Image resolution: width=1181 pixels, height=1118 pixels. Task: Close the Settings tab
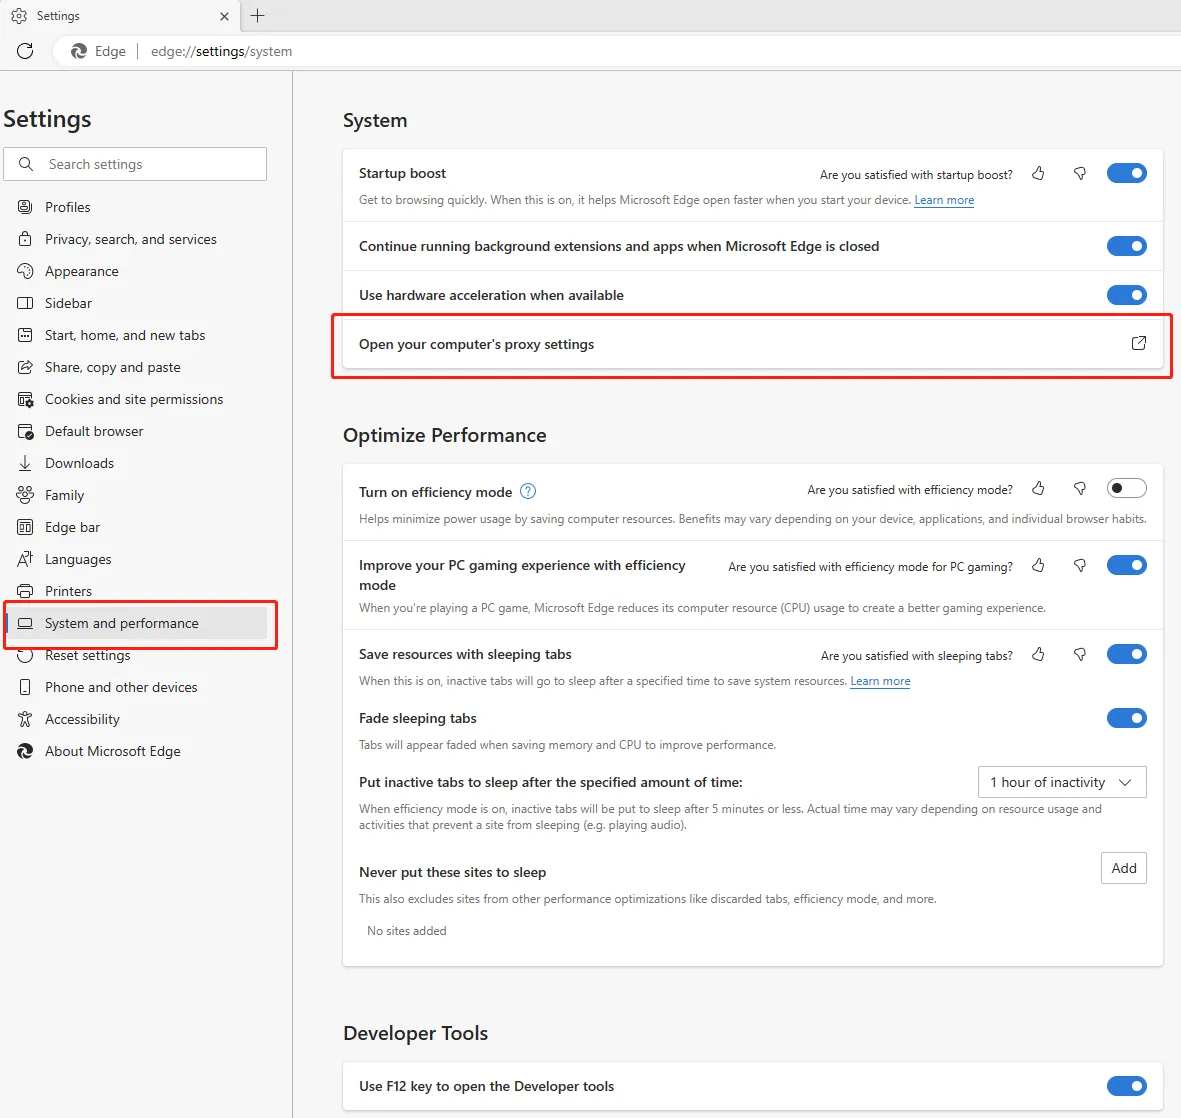pyautogui.click(x=224, y=16)
